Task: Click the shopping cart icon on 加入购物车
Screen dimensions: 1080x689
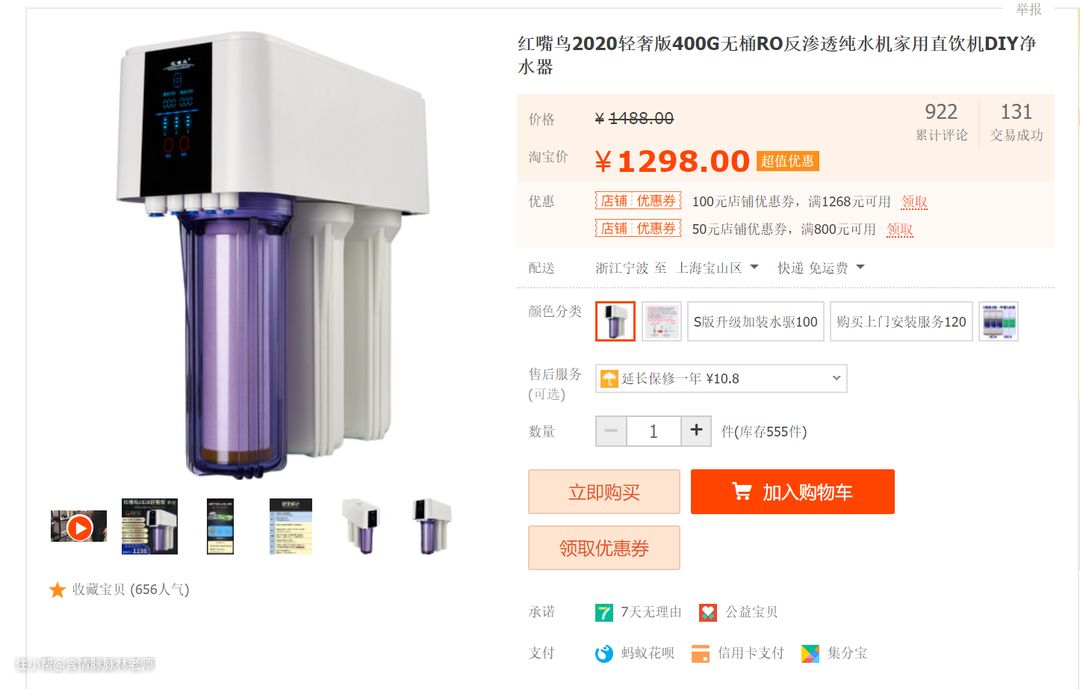Action: coord(742,491)
